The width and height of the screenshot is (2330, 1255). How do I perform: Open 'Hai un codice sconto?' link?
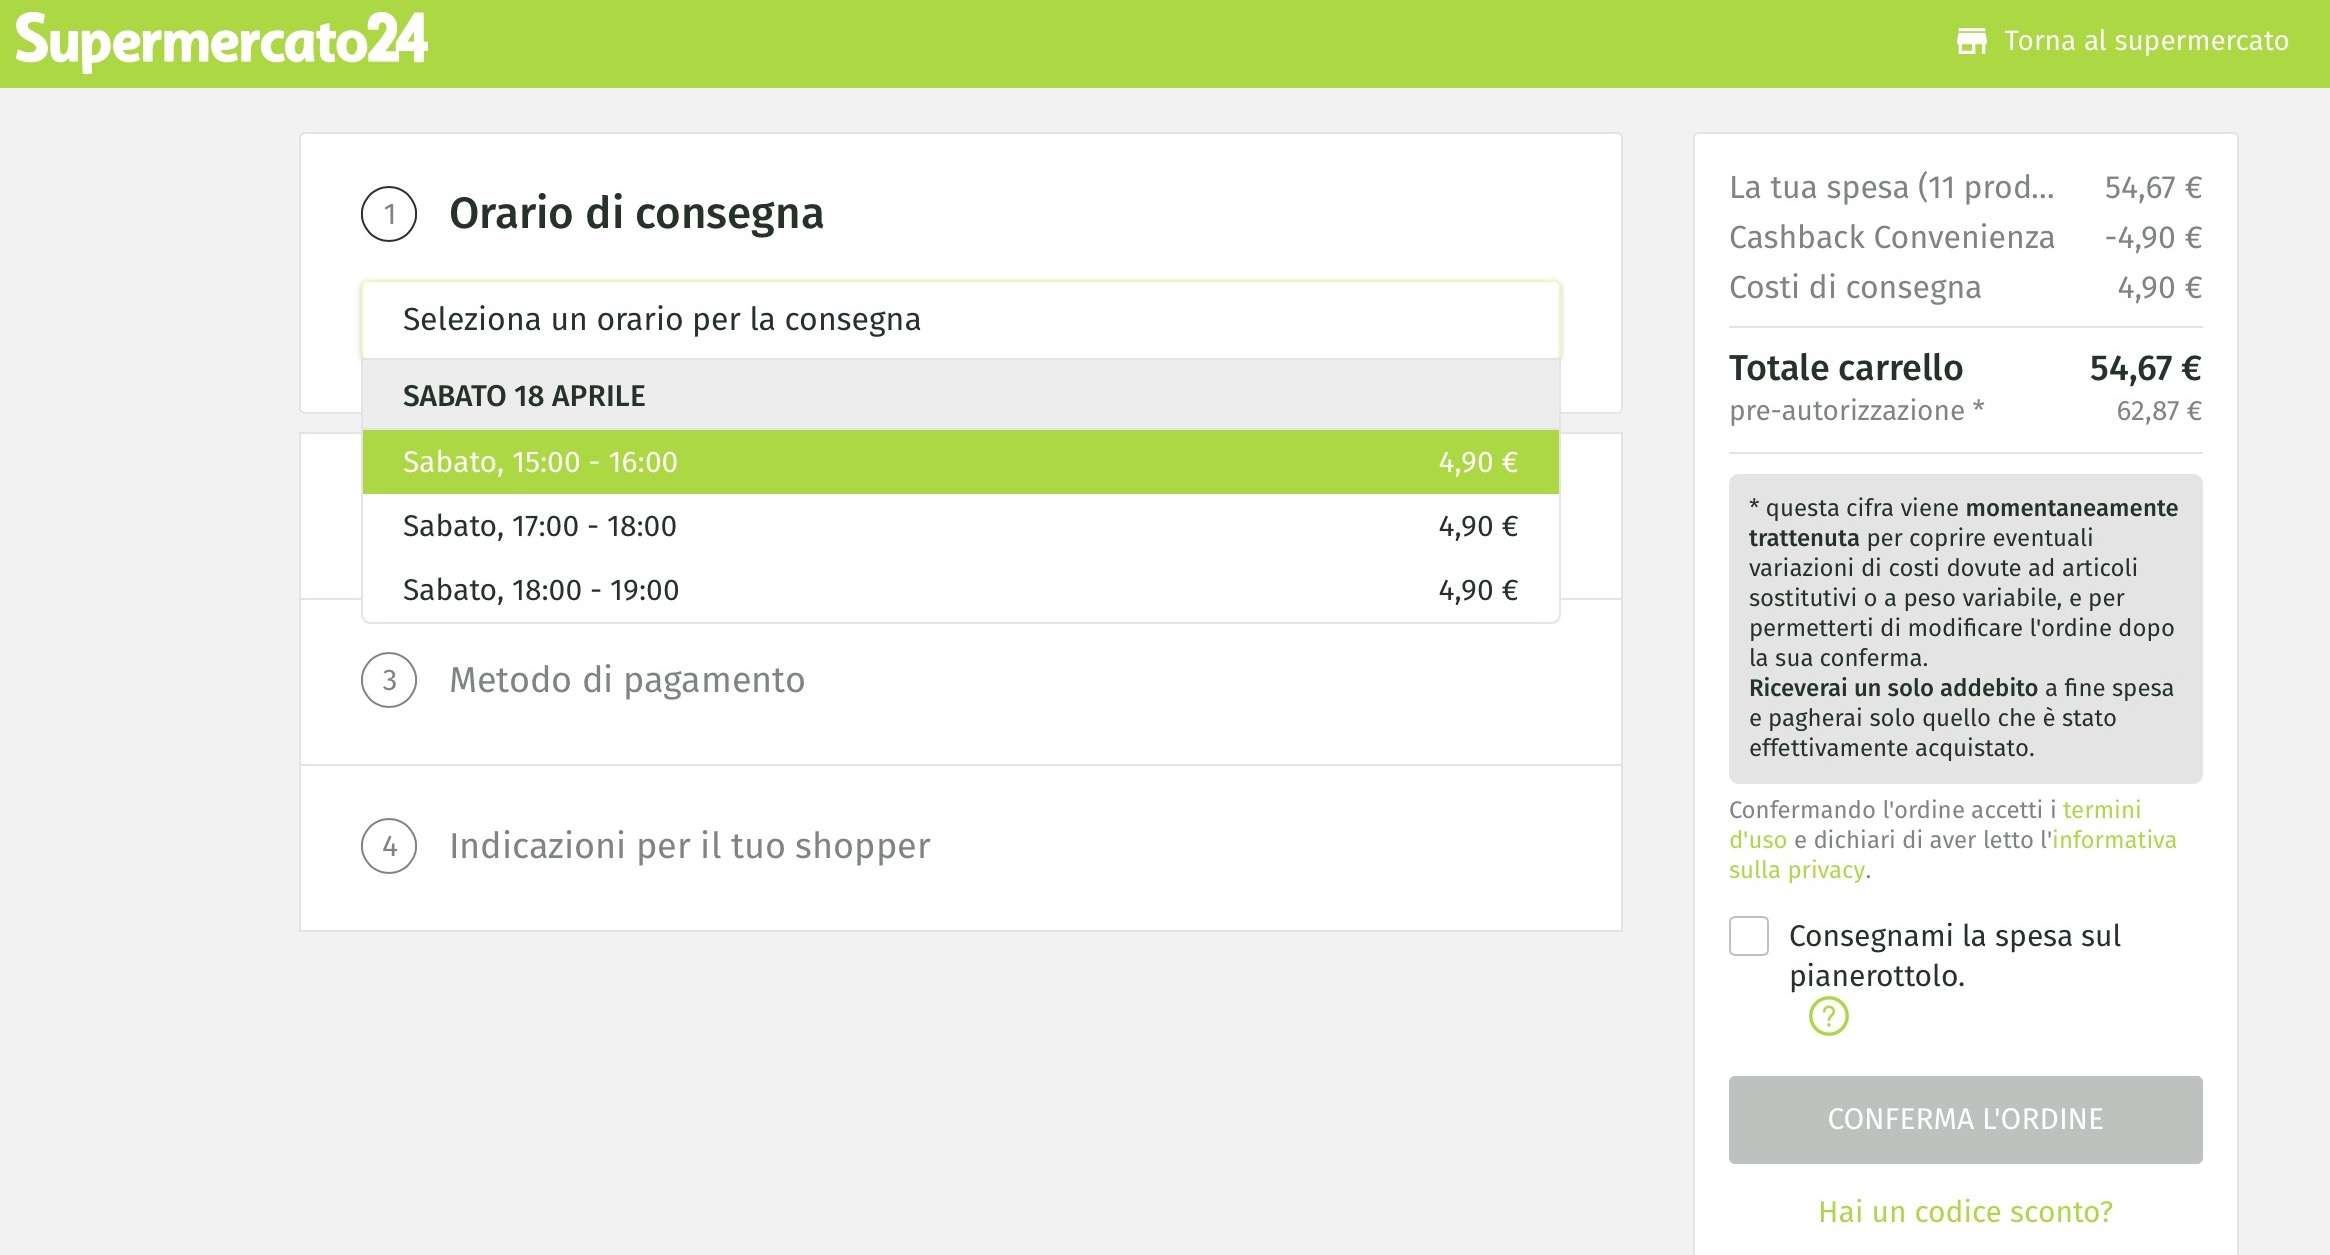[x=1964, y=1211]
